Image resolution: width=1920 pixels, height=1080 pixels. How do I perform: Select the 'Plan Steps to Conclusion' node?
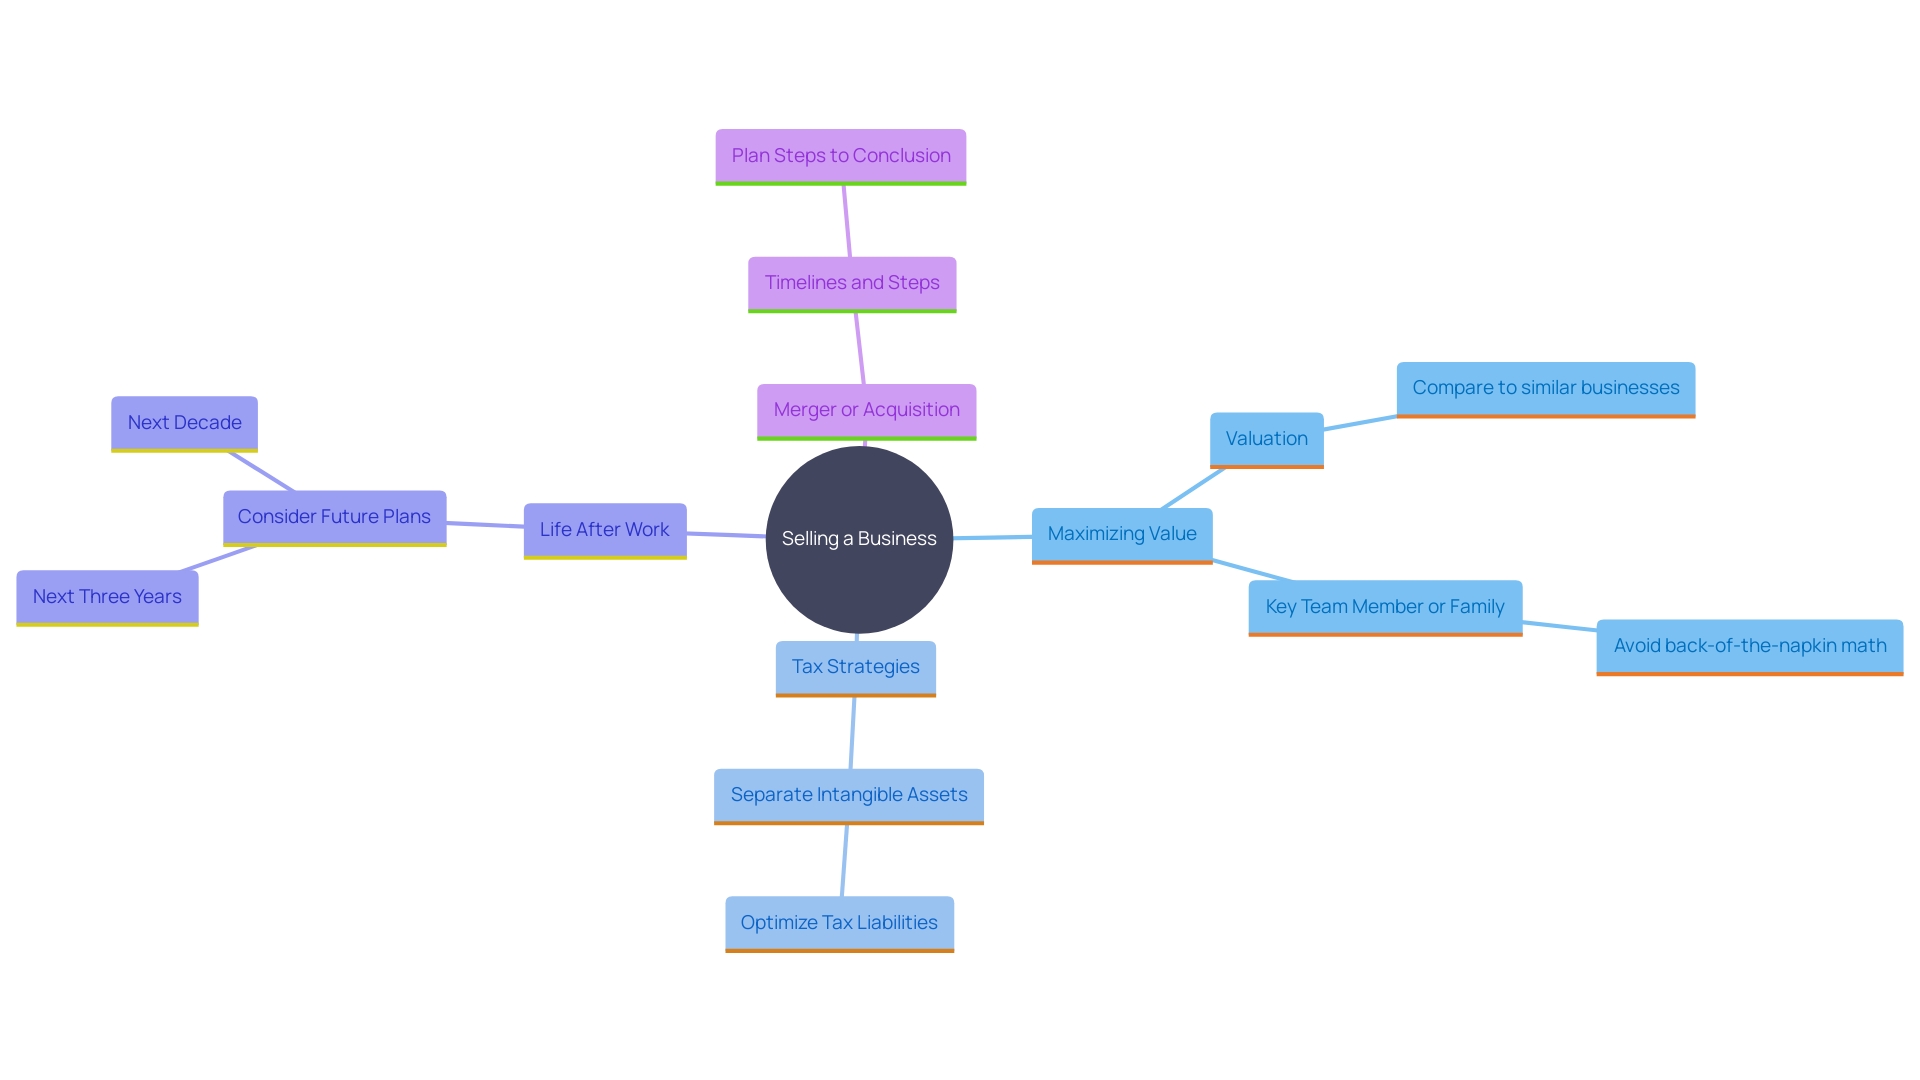click(840, 154)
